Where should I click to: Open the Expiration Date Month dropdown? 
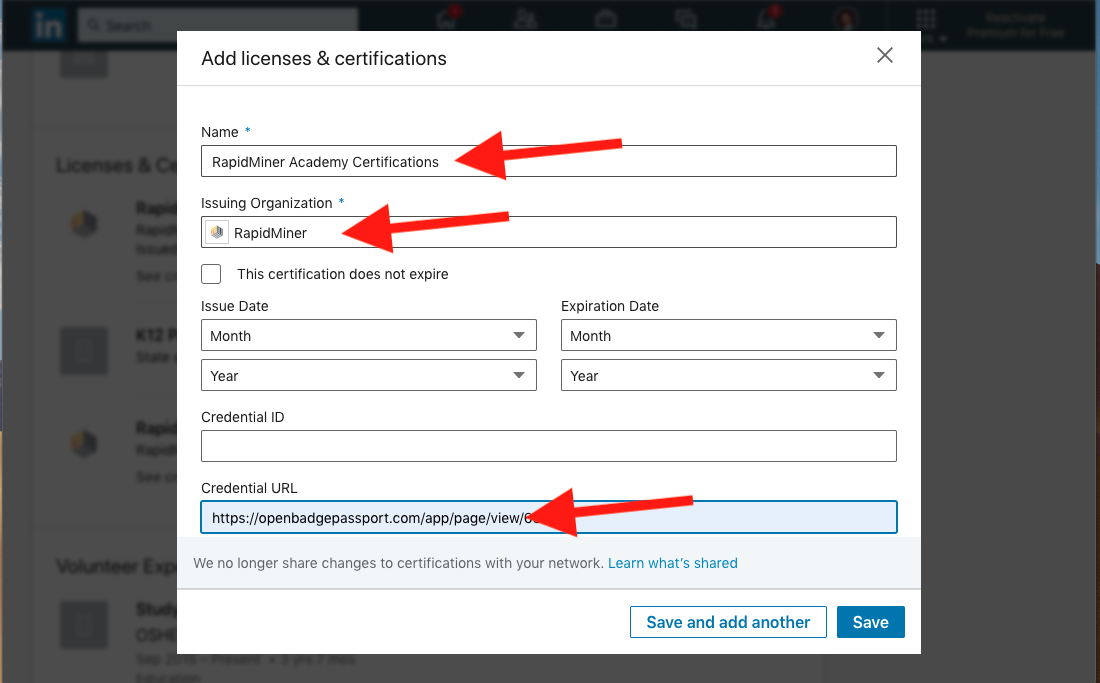(729, 335)
